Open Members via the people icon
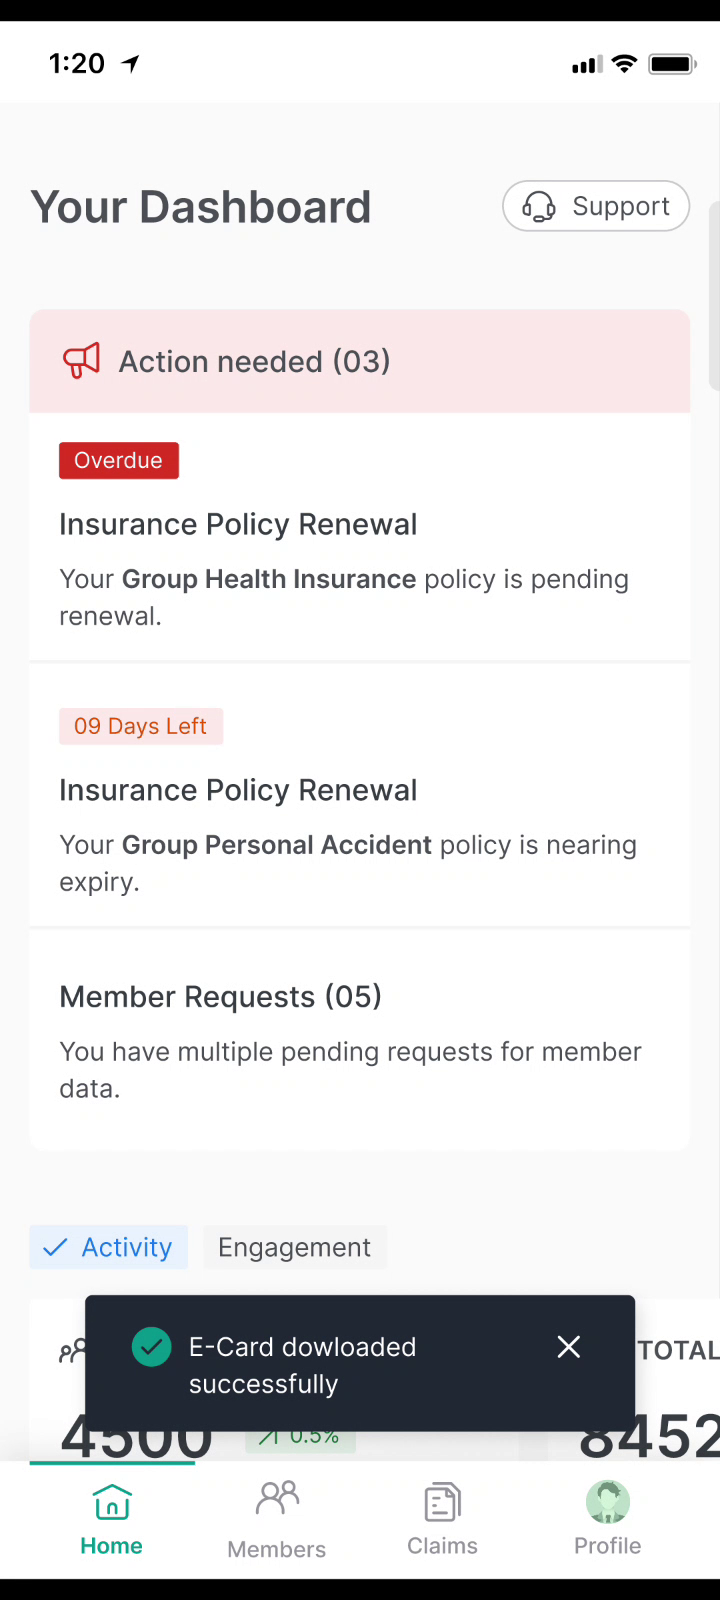 click(x=277, y=1498)
